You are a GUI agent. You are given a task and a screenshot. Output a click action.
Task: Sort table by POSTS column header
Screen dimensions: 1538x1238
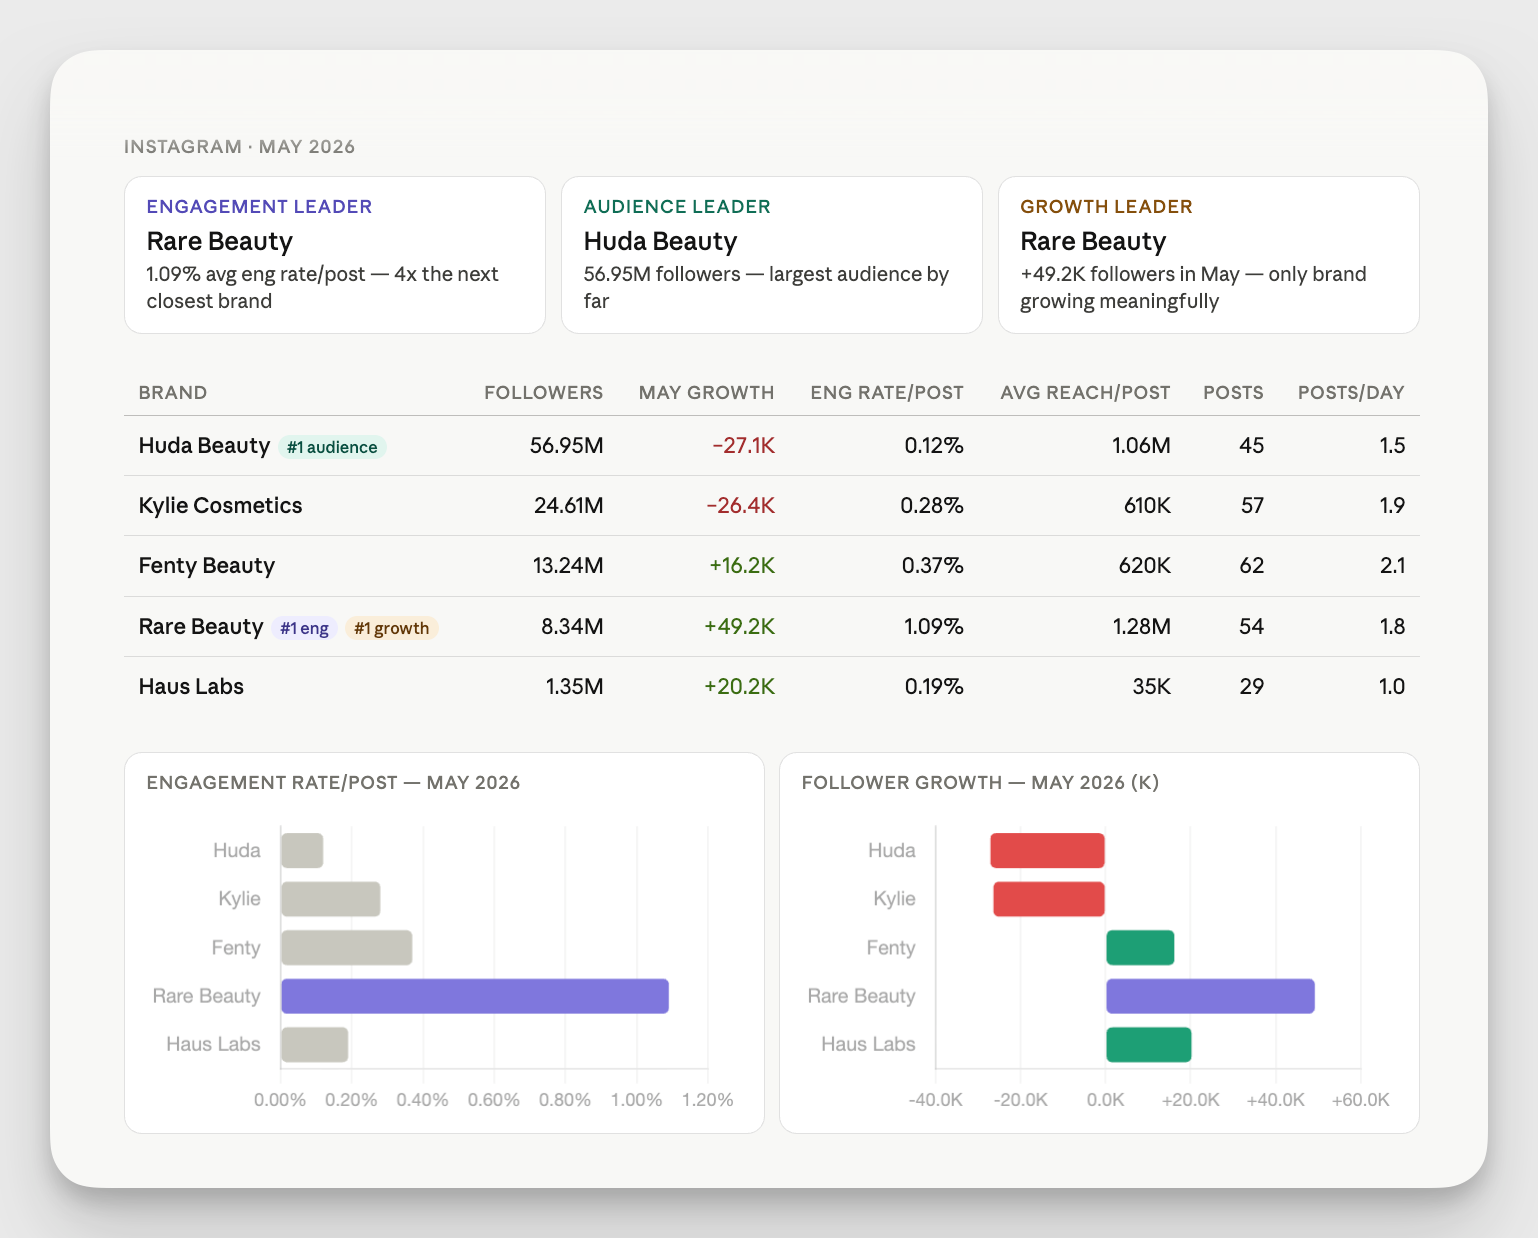pos(1233,393)
